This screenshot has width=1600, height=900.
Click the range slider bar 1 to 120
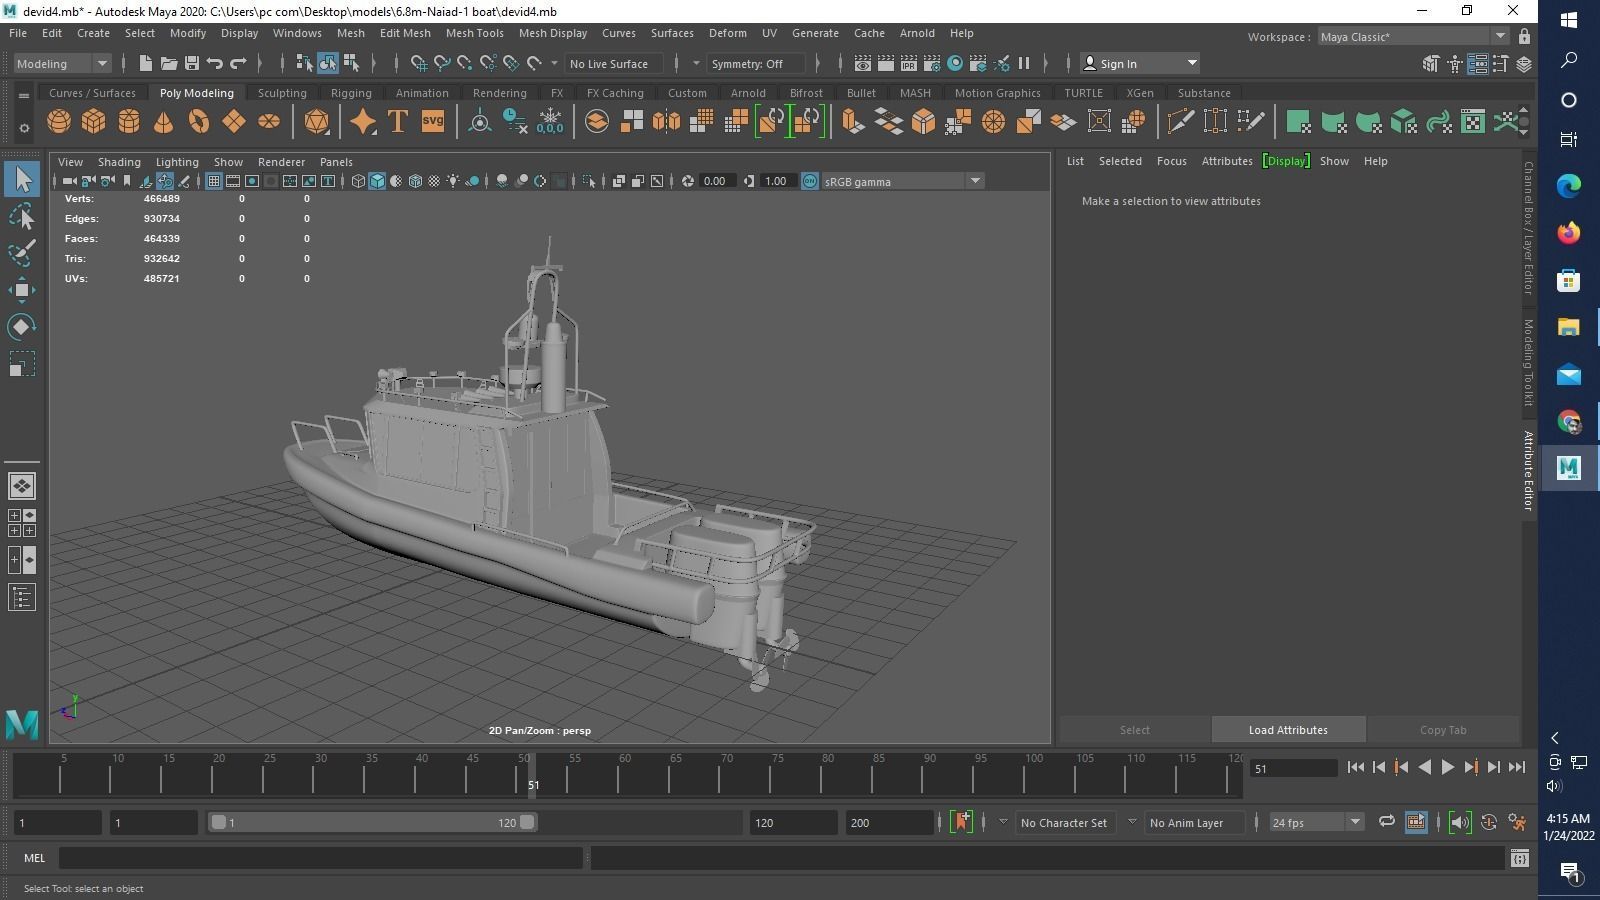point(372,822)
